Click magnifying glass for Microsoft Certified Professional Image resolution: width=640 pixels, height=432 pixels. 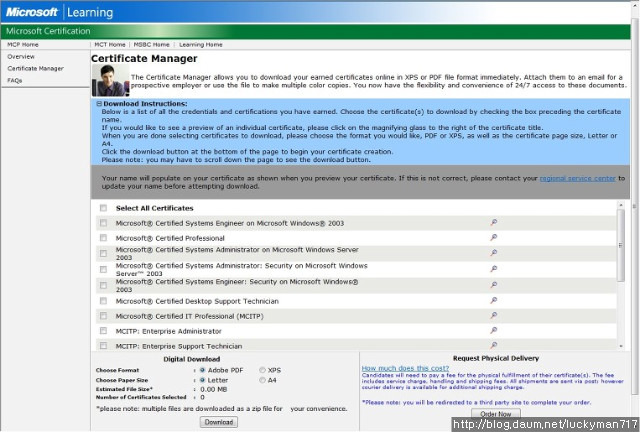point(493,237)
